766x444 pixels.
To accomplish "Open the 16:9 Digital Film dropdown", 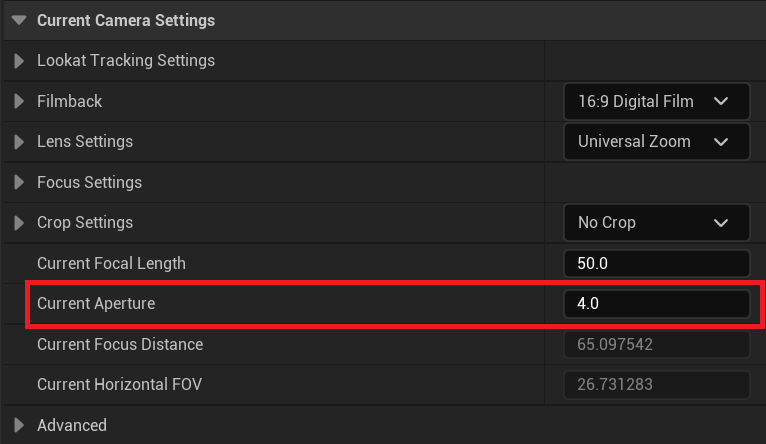I will pos(657,101).
